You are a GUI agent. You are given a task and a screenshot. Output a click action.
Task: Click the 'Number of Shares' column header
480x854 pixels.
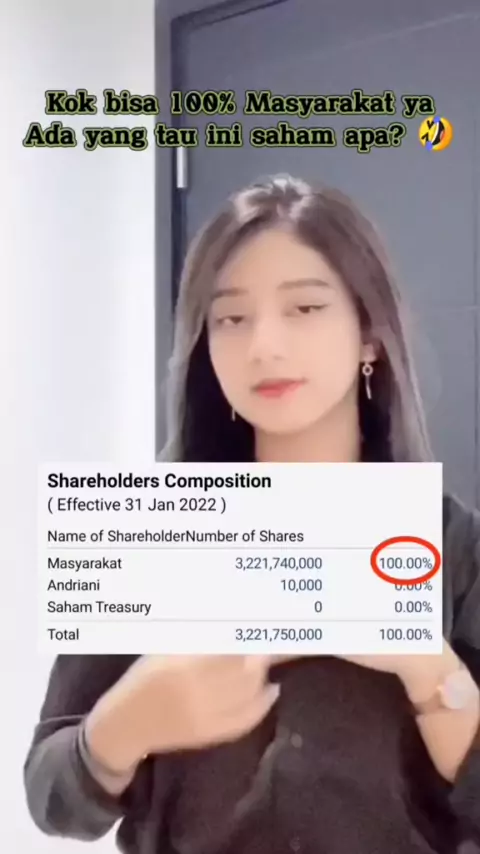pos(245,536)
